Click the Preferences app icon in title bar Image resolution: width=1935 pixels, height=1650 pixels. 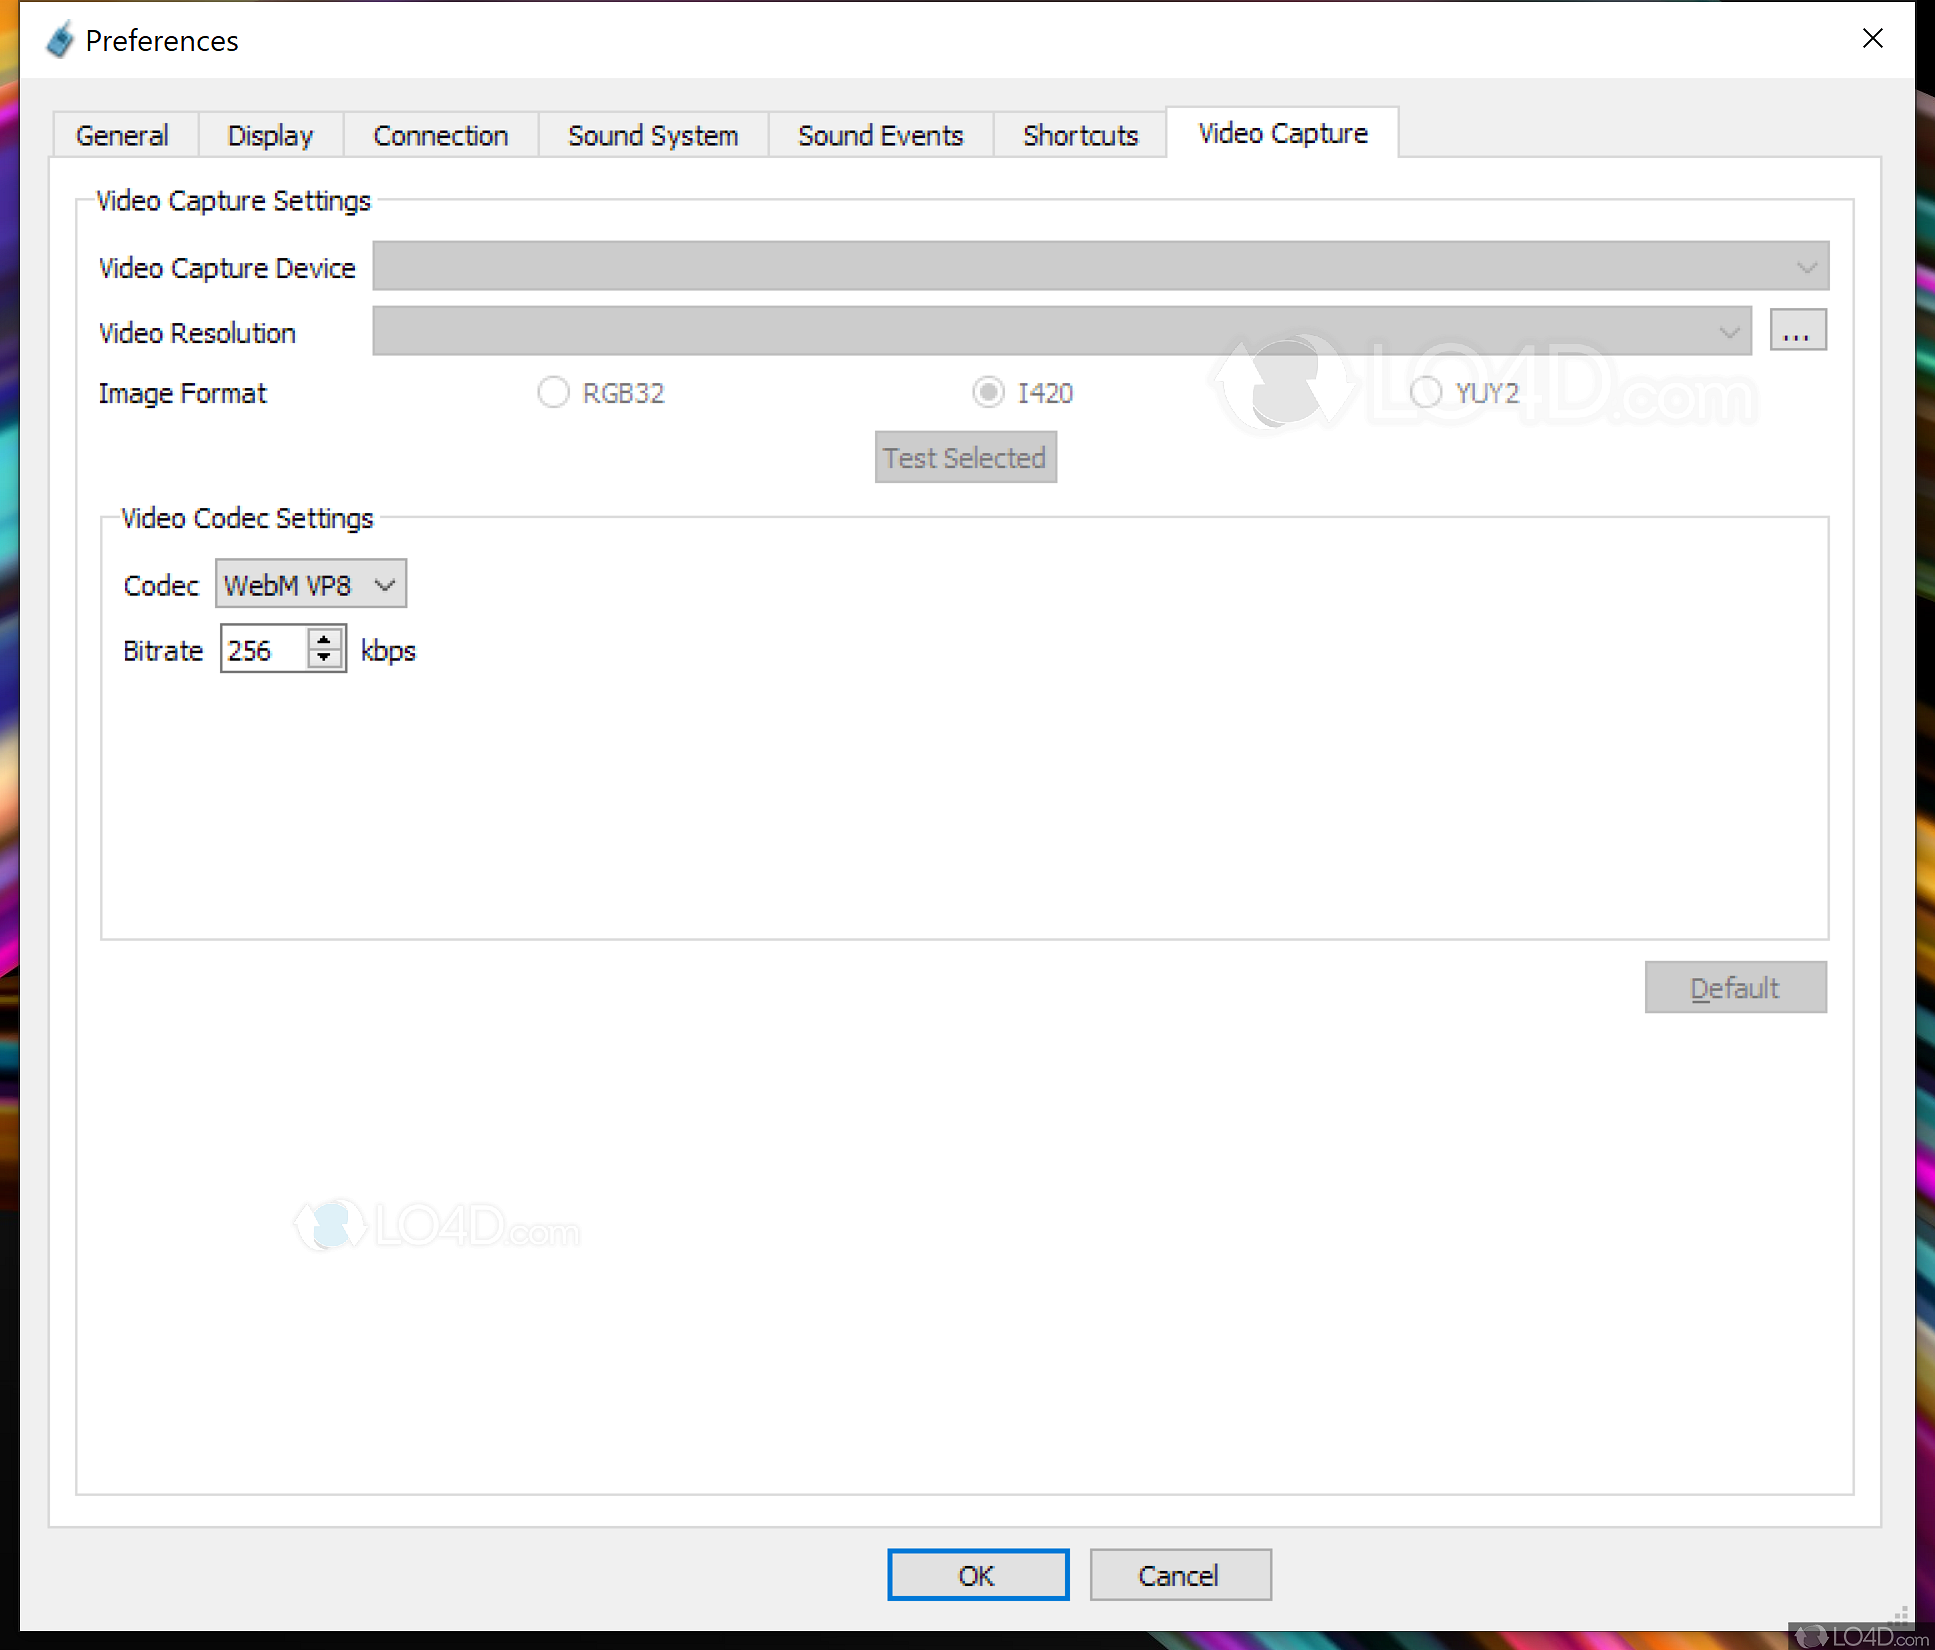pyautogui.click(x=60, y=40)
